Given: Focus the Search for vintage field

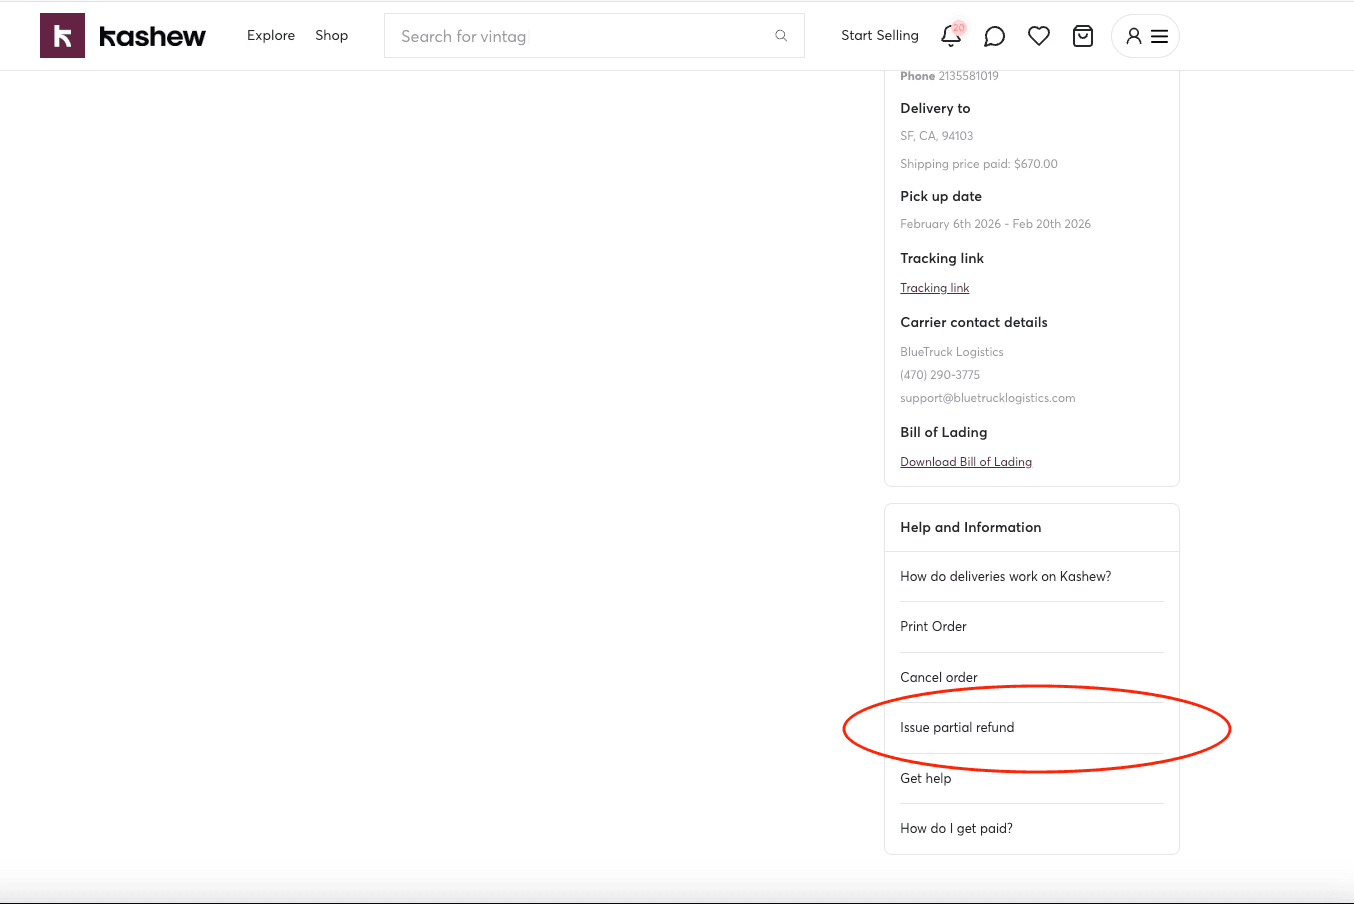Looking at the screenshot, I should click(594, 36).
